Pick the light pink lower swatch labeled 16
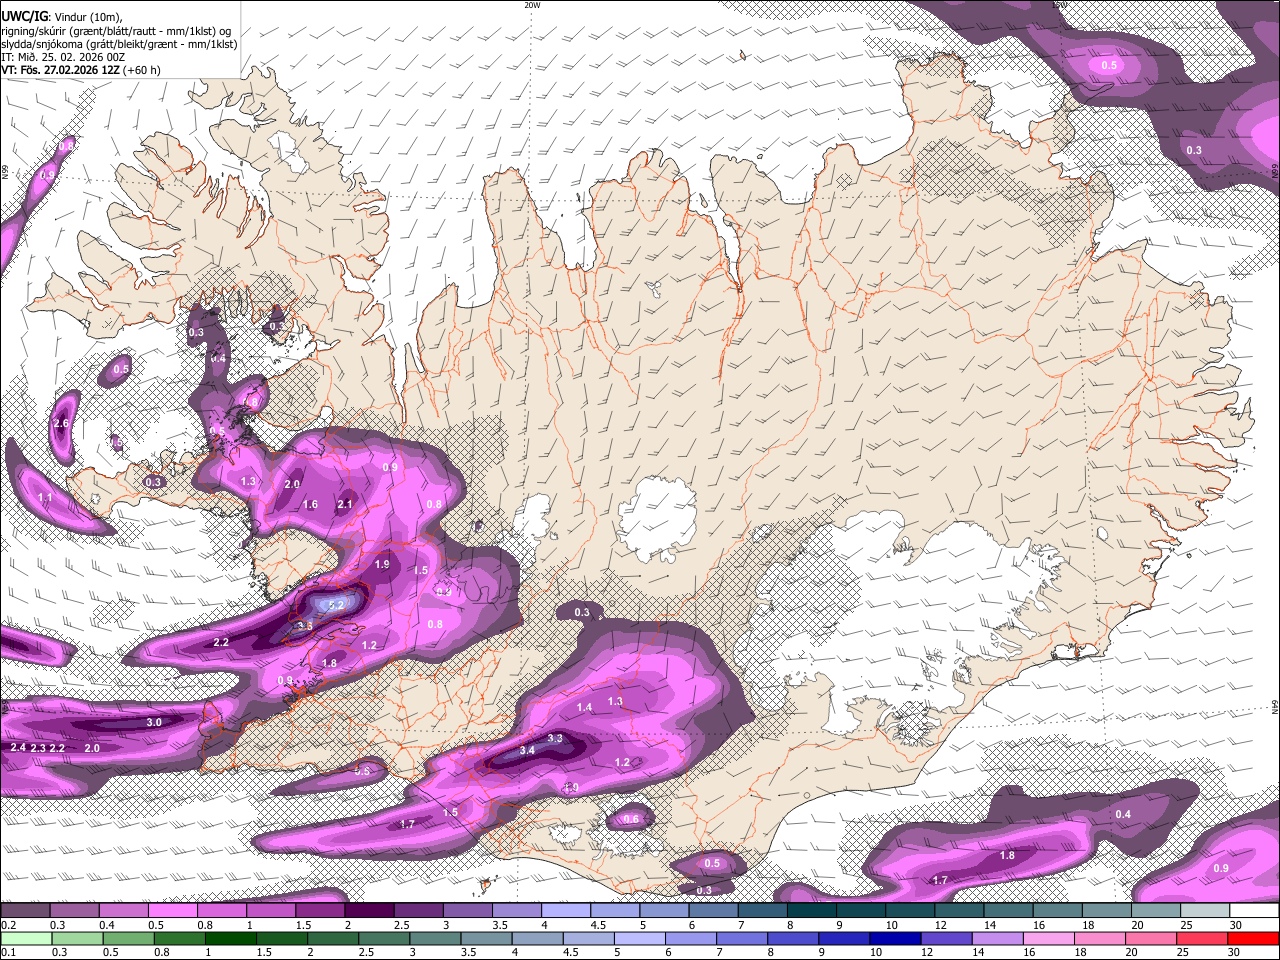 click(x=1049, y=938)
